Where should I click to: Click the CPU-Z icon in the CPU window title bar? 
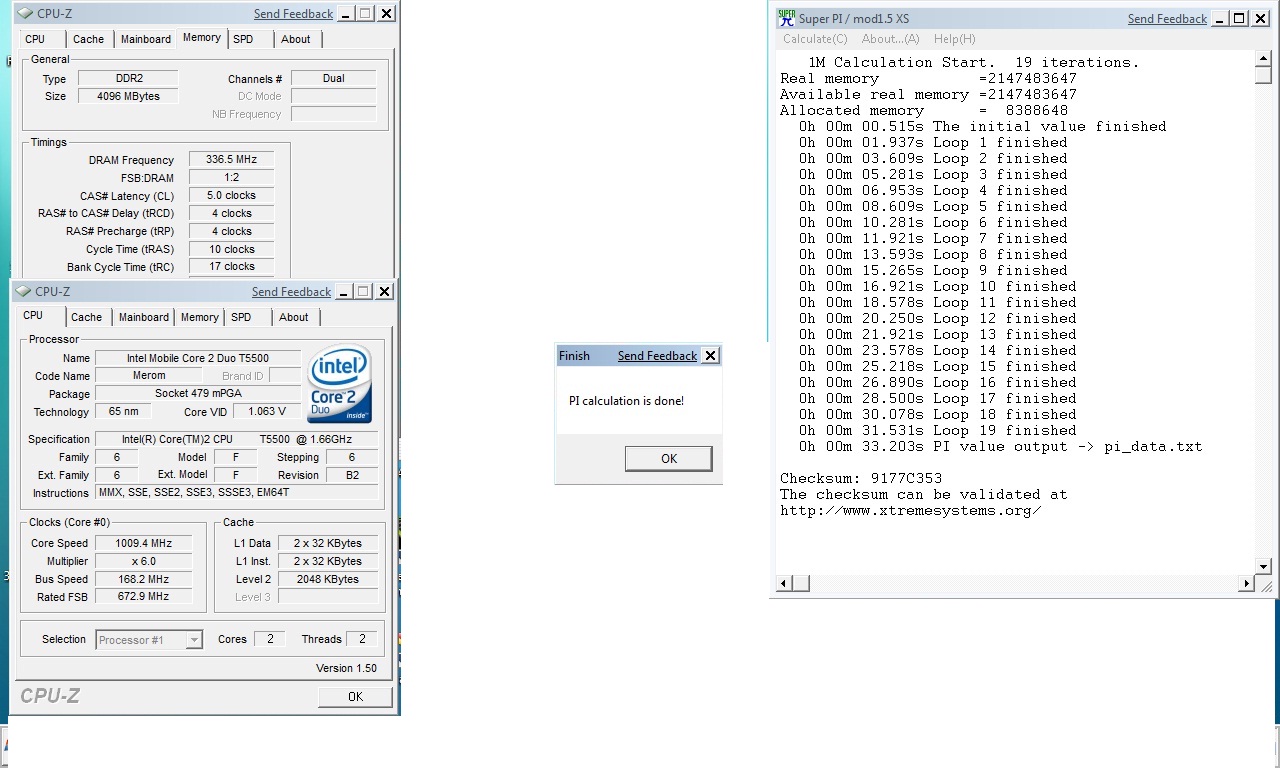point(24,291)
